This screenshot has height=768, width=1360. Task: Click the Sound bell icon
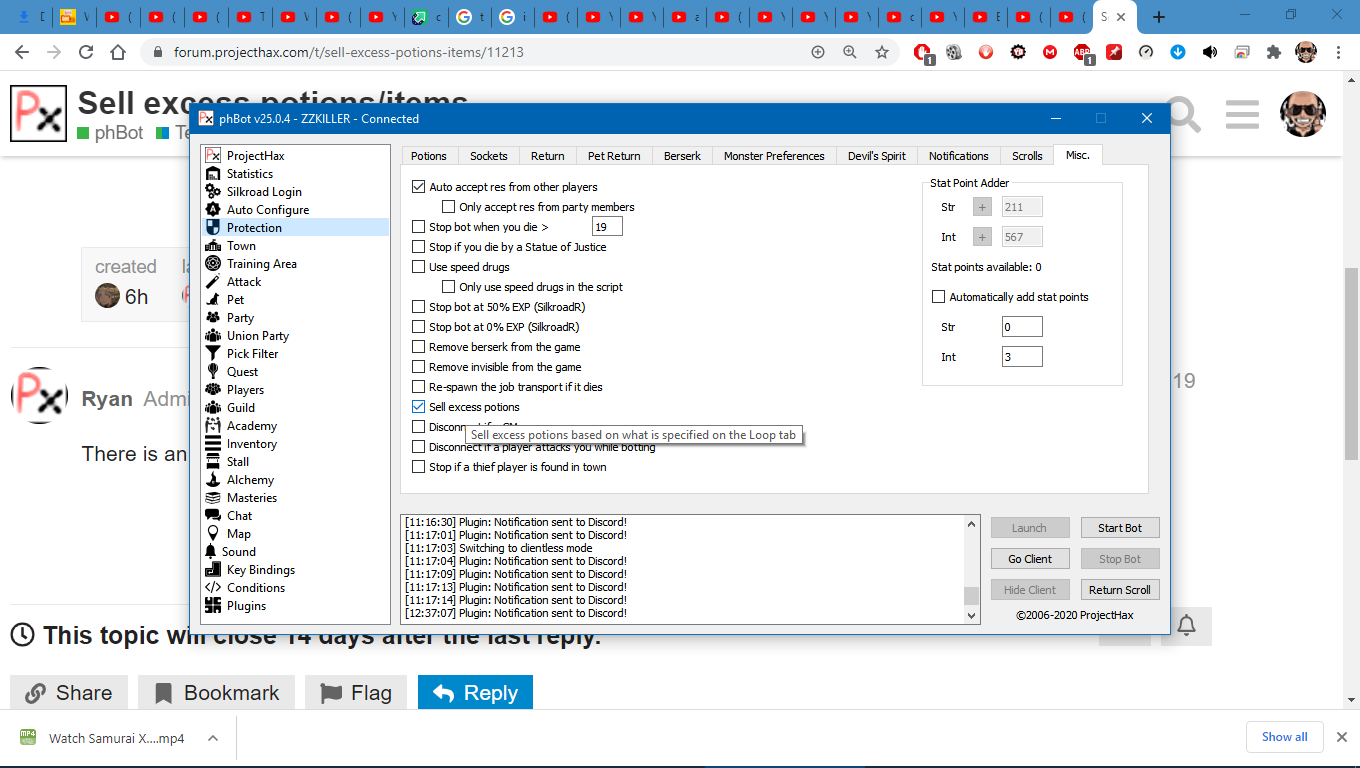pyautogui.click(x=211, y=552)
